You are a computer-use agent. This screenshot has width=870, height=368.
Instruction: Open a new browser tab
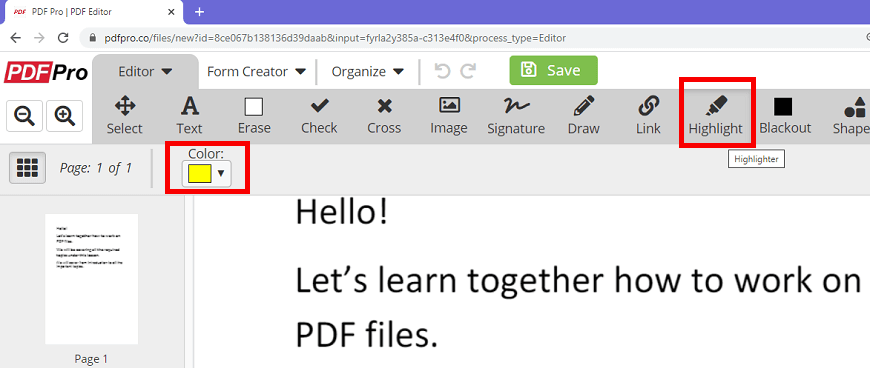click(x=200, y=11)
